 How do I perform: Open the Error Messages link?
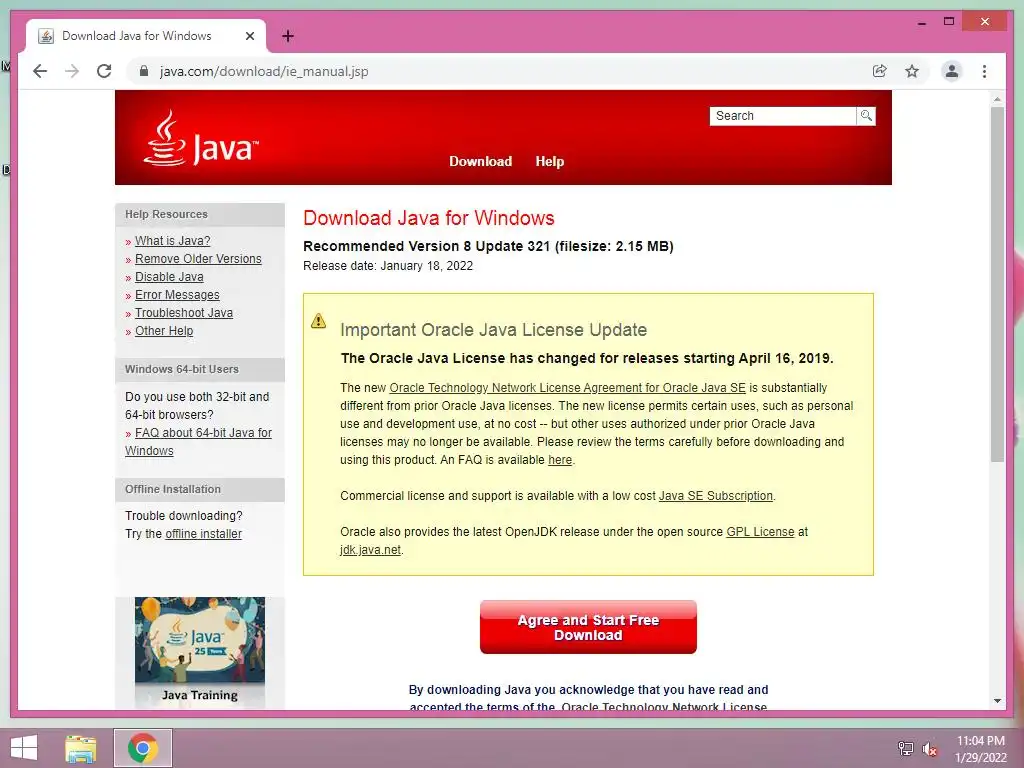[x=177, y=295]
